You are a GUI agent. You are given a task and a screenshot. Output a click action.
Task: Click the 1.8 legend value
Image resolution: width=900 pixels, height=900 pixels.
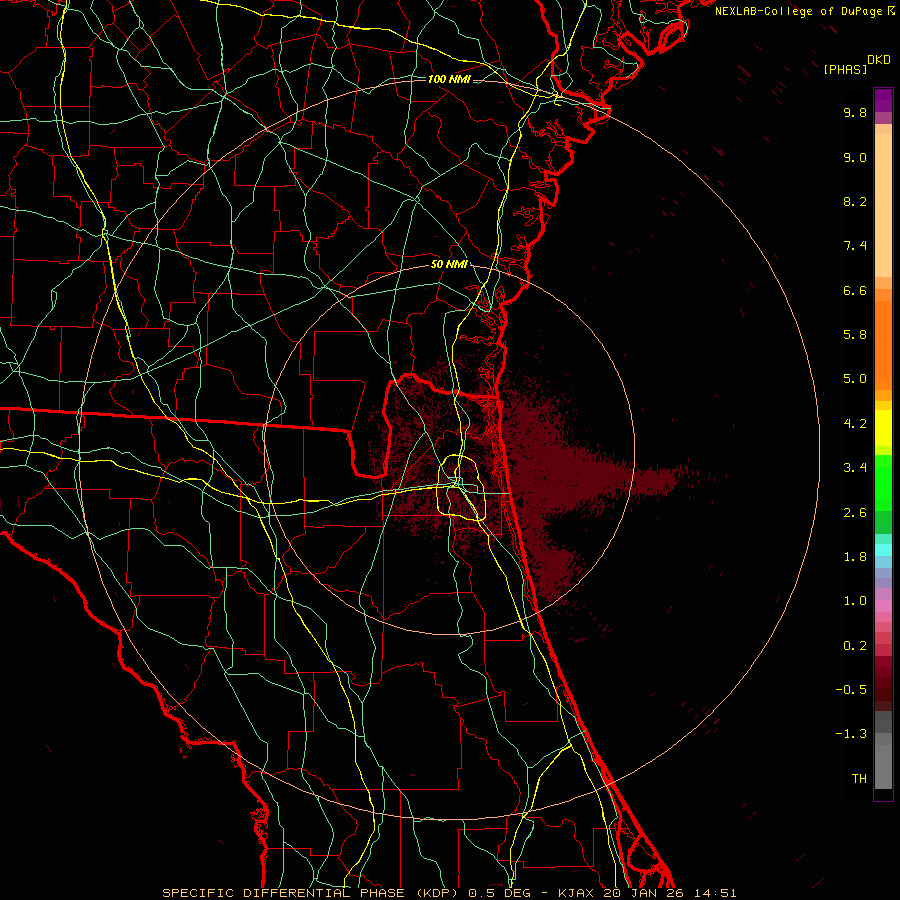pyautogui.click(x=855, y=557)
